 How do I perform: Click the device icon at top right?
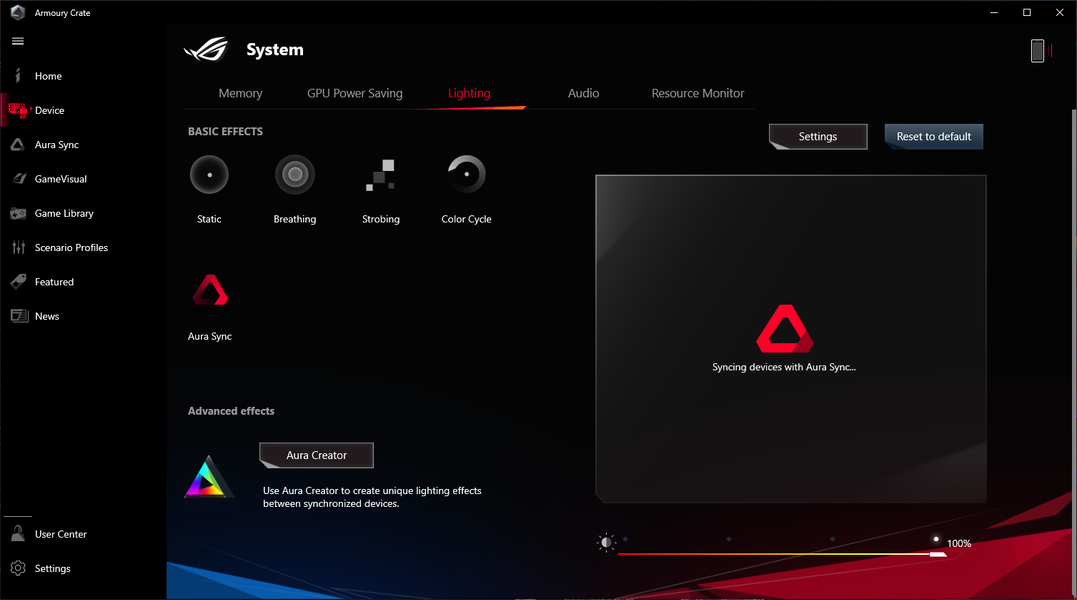[1038, 50]
